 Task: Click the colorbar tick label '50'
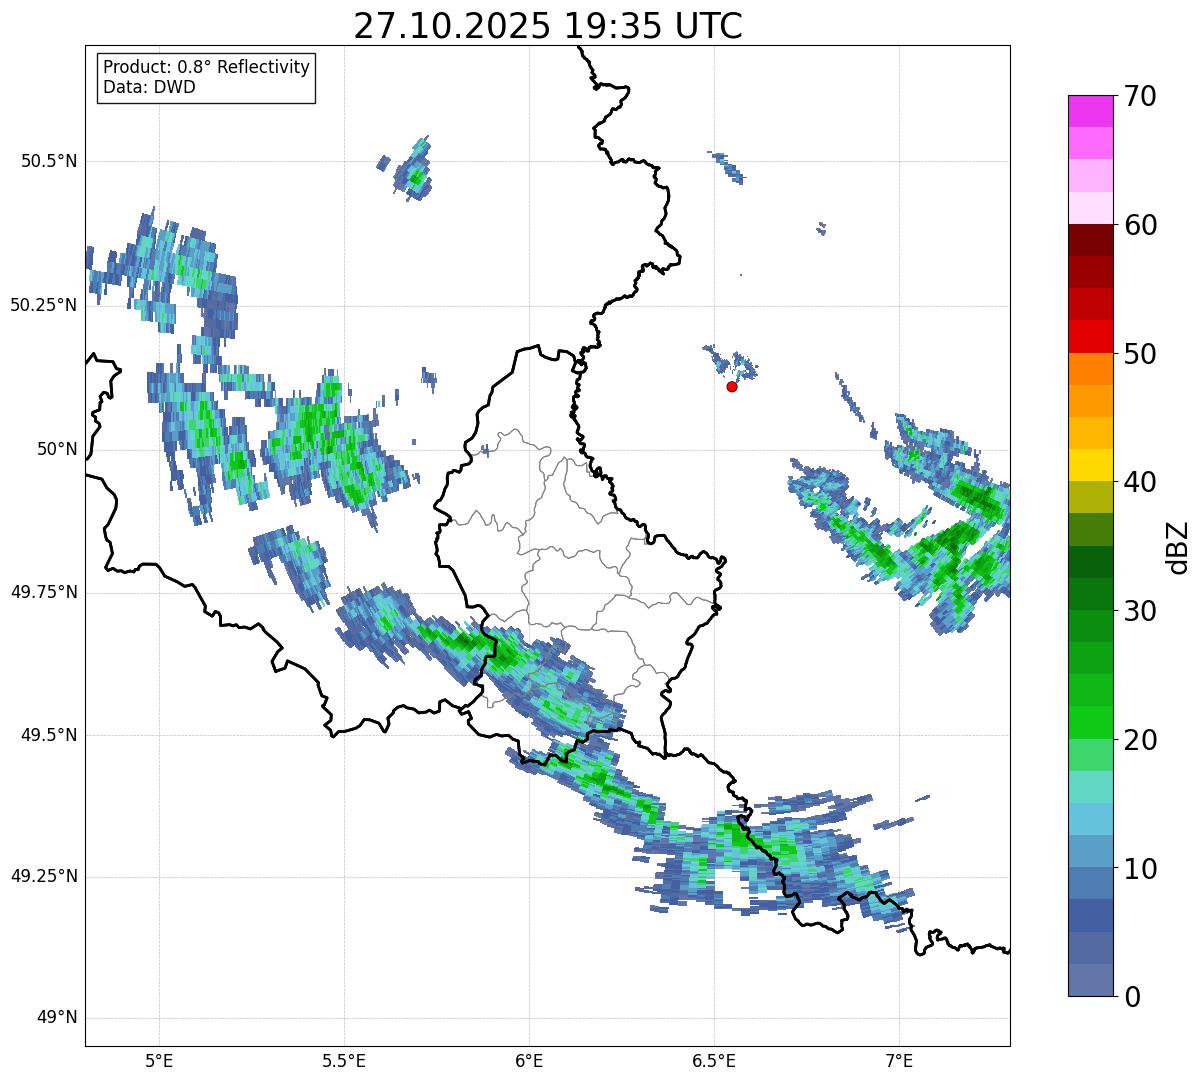coord(1140,354)
